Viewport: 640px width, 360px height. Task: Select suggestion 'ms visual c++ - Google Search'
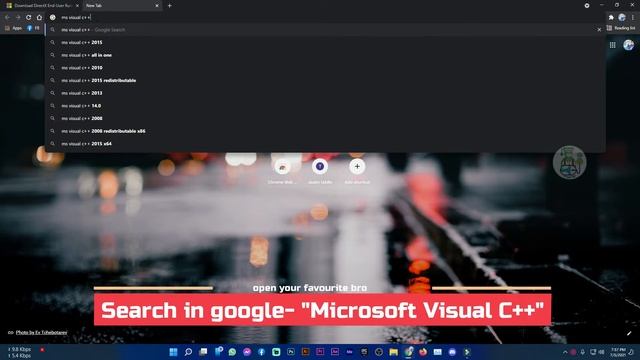coord(324,30)
